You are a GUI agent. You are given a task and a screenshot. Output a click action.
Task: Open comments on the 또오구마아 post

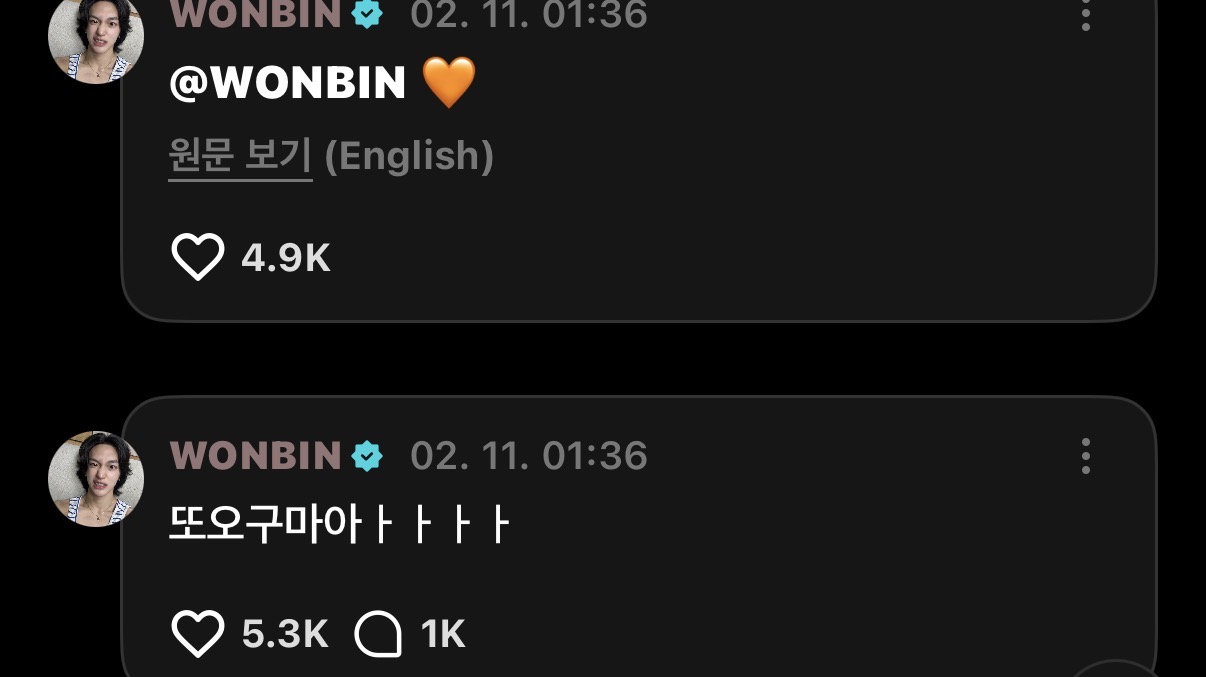click(378, 634)
